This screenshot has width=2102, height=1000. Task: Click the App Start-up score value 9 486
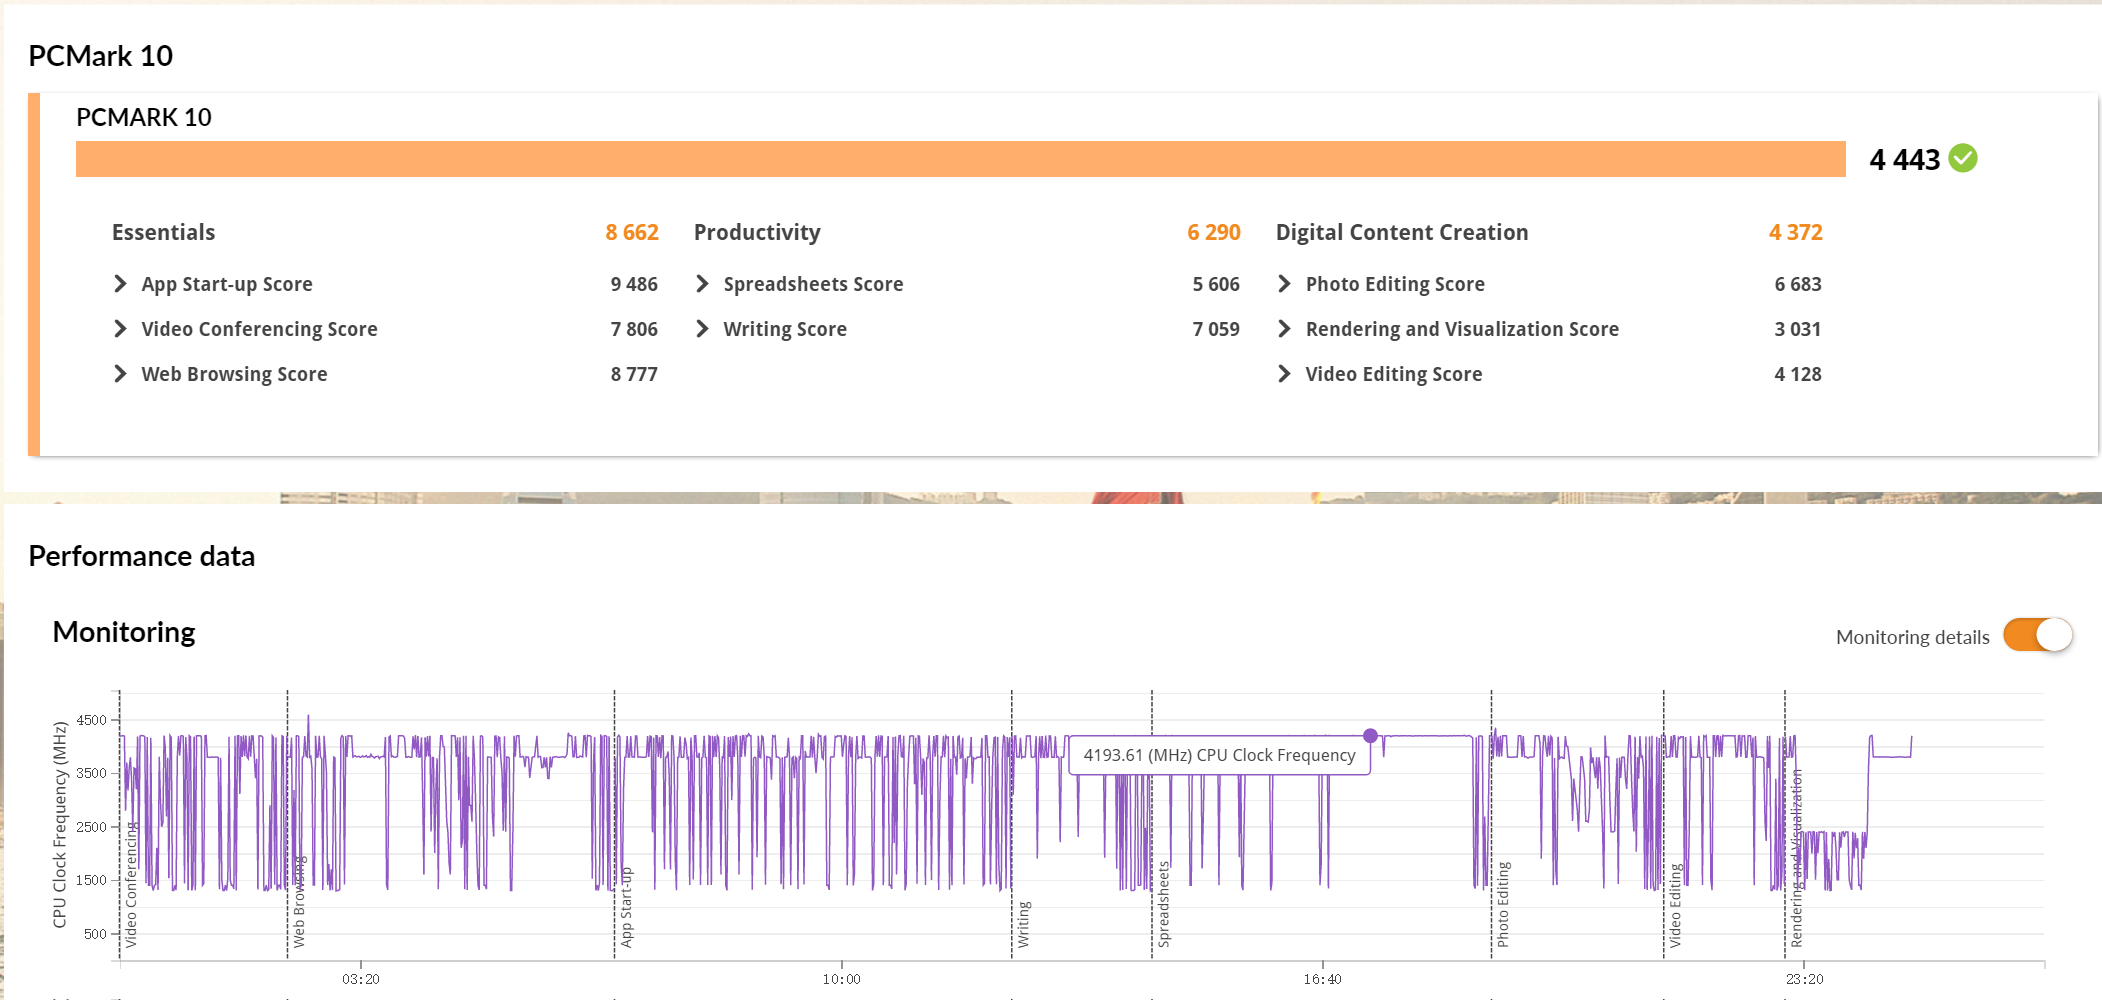click(634, 284)
